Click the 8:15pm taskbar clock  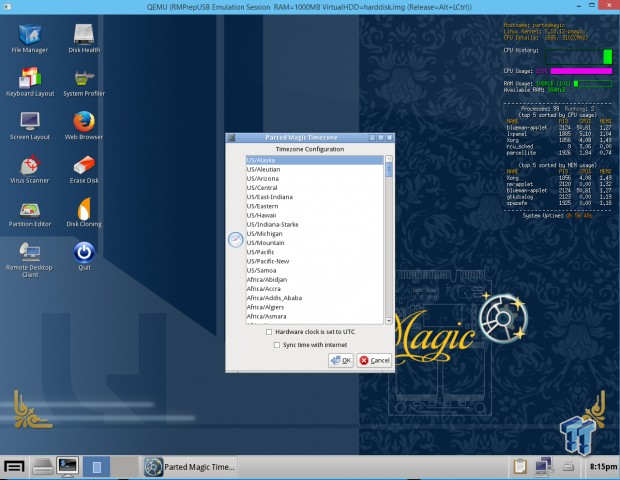point(603,467)
